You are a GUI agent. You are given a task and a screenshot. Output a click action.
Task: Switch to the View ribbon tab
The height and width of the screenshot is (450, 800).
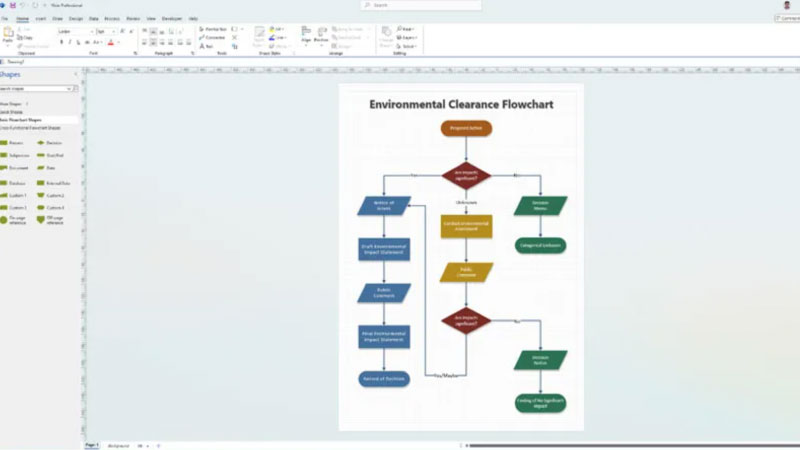(x=151, y=19)
